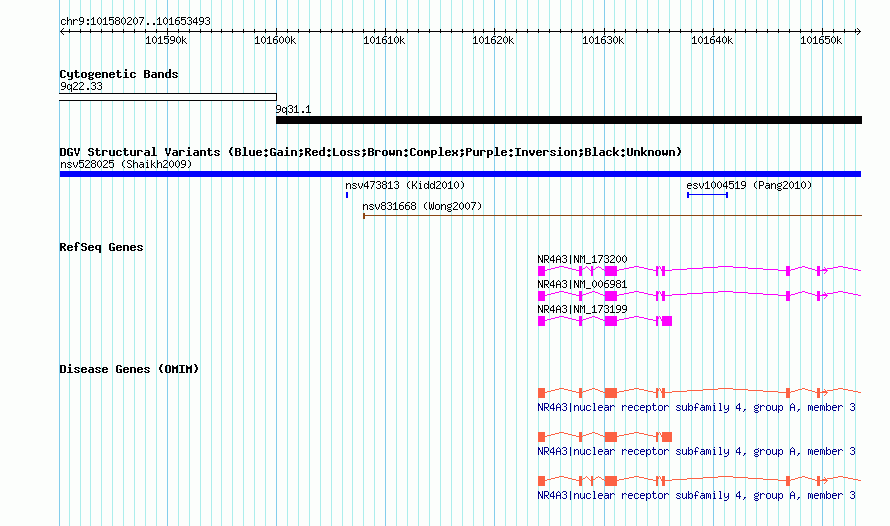Image resolution: width=890 pixels, height=526 pixels.
Task: Select the 9q31.1 band label
Action: tap(293, 110)
